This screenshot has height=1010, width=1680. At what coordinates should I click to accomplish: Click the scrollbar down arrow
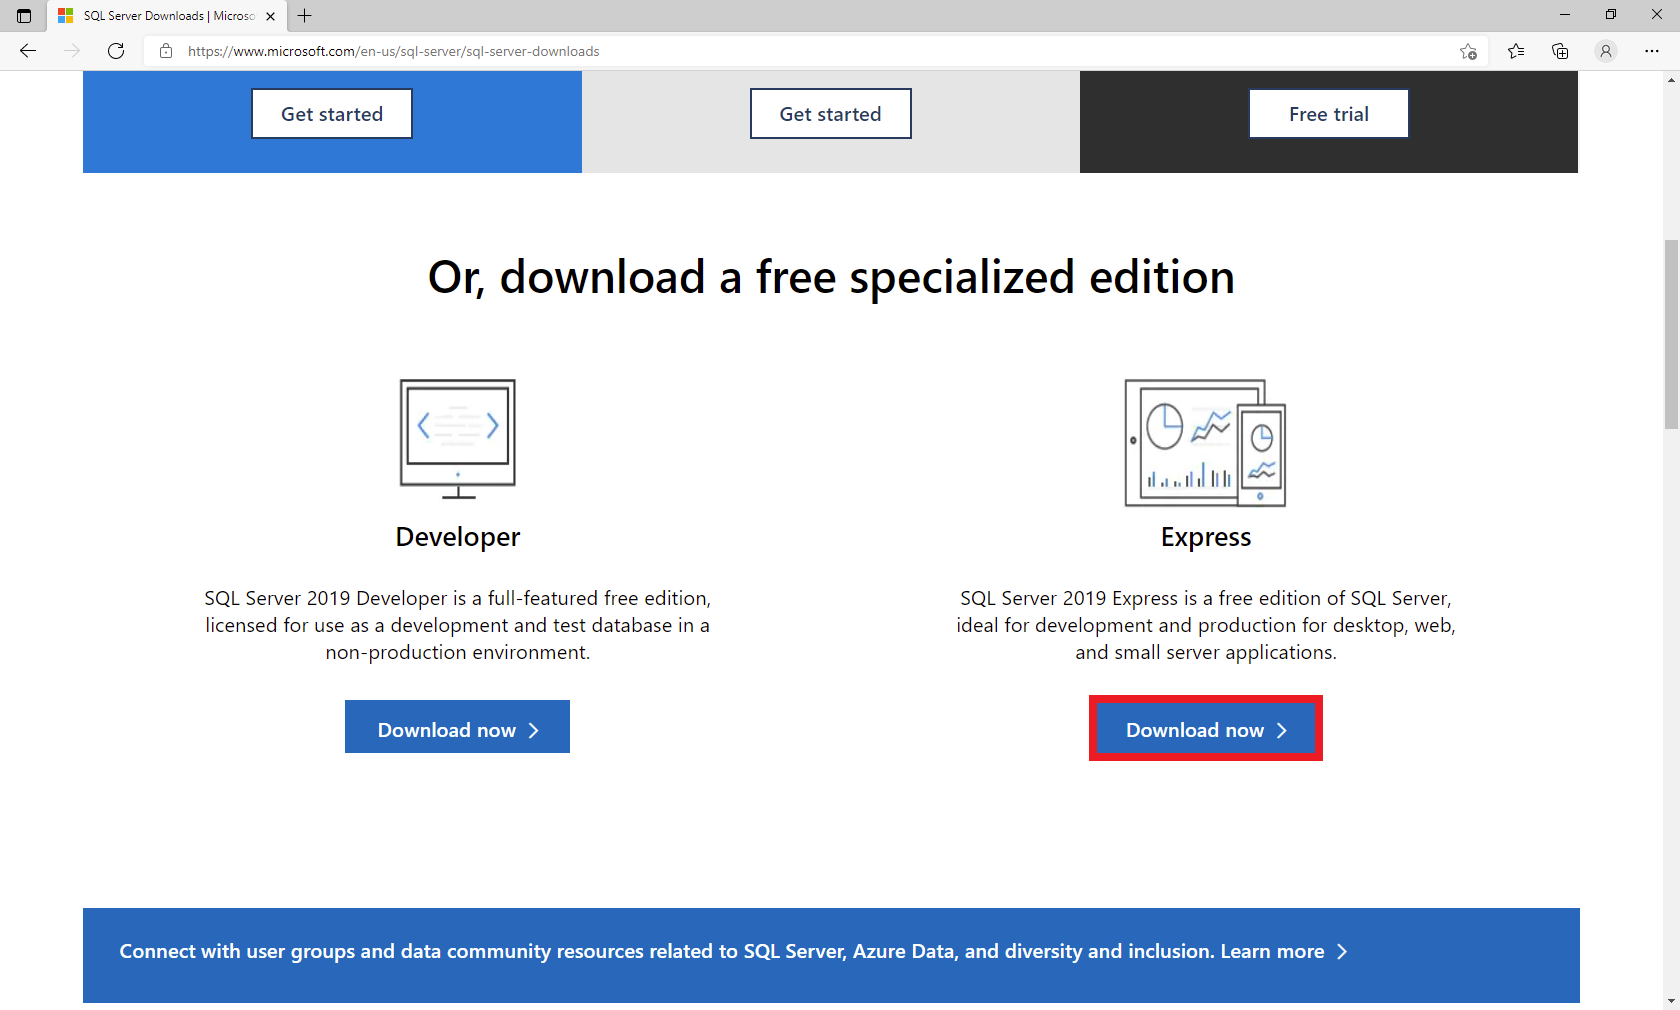[x=1671, y=1001]
